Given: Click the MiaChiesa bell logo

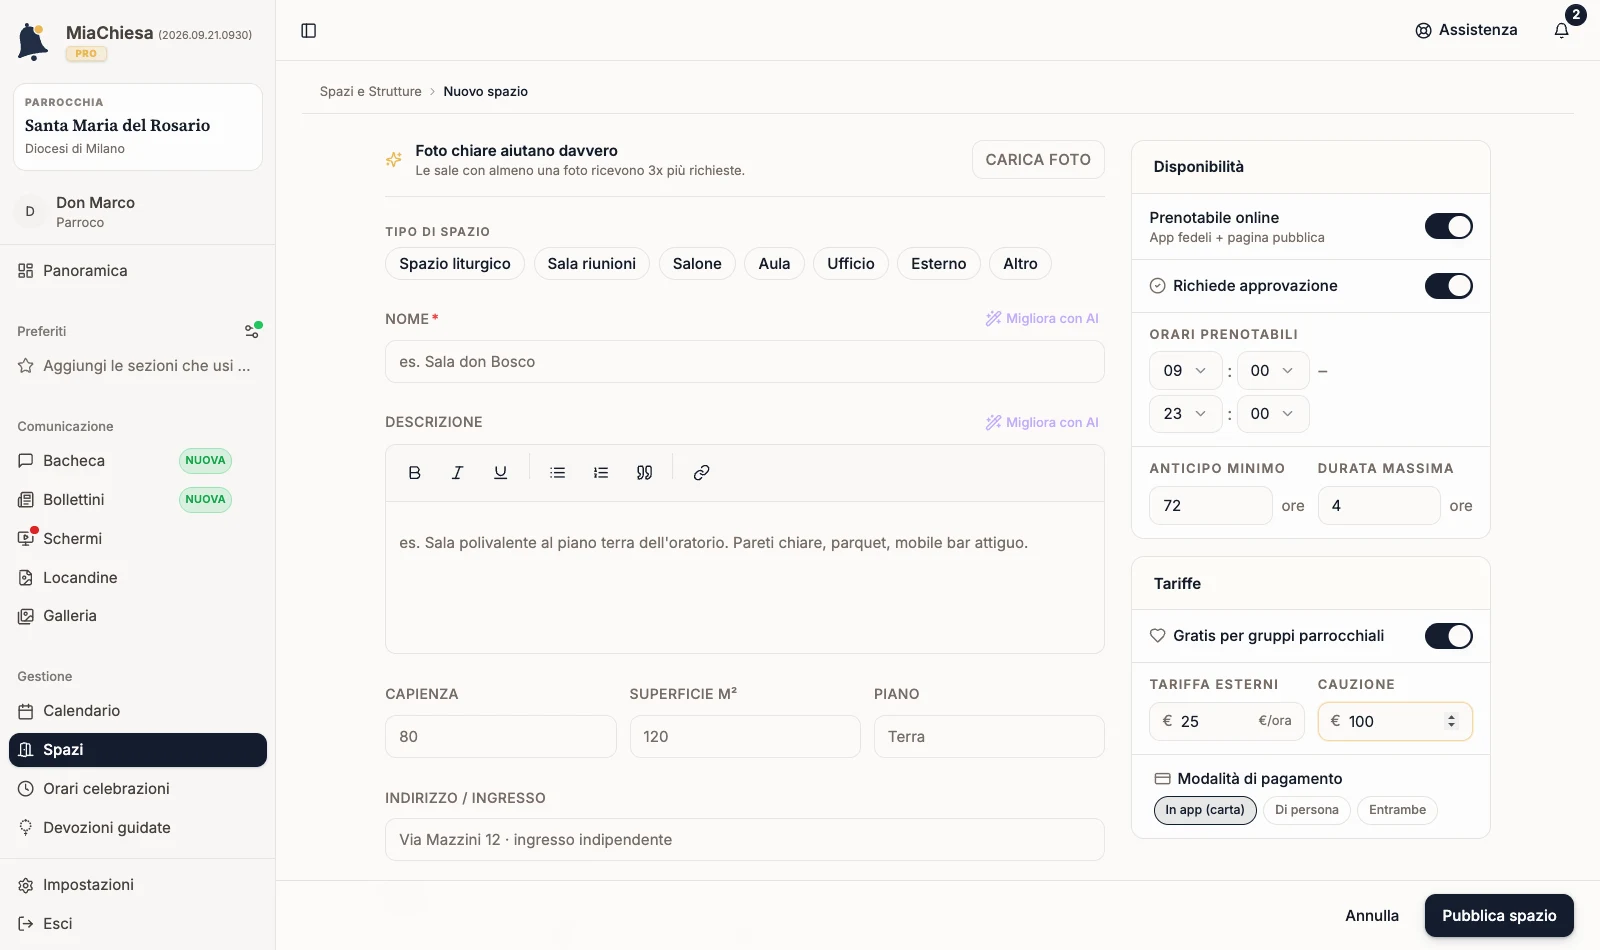Looking at the screenshot, I should (x=33, y=42).
